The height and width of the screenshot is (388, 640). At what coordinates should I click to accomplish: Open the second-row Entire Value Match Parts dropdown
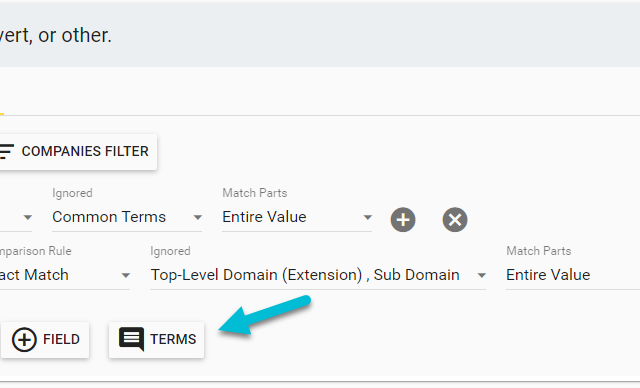click(573, 275)
